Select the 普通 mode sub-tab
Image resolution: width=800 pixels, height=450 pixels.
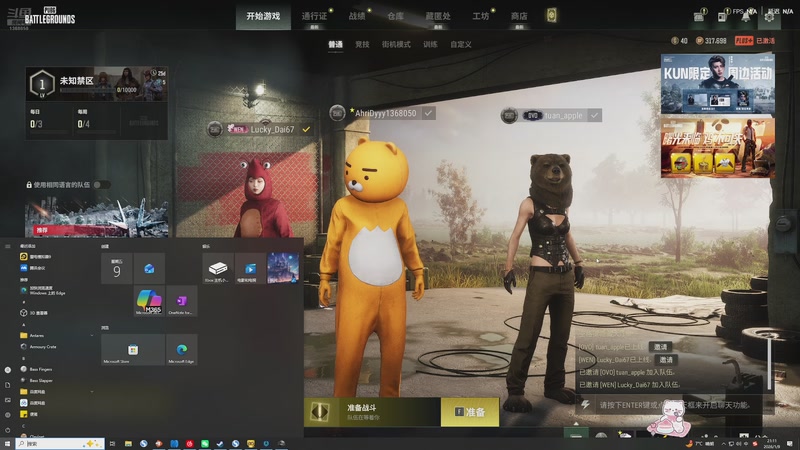[x=335, y=44]
